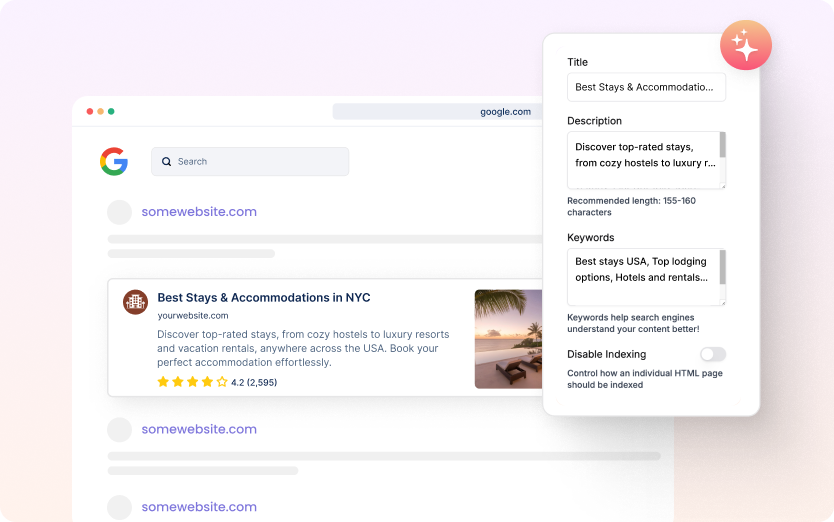
Task: Click the Description text area
Action: pyautogui.click(x=642, y=159)
